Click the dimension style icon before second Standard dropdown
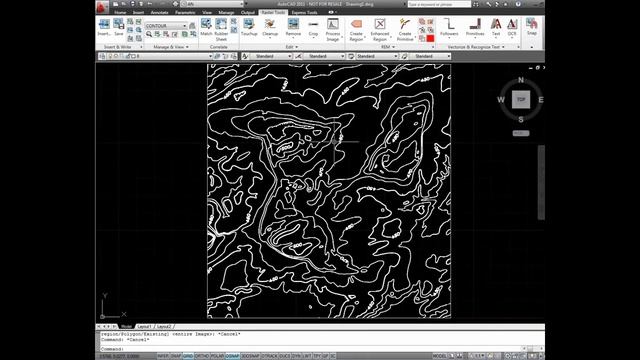The height and width of the screenshot is (360, 640). click(298, 56)
